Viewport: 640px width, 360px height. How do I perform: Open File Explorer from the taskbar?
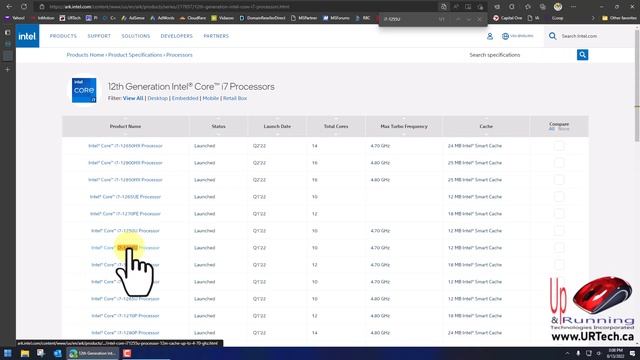coord(25,353)
